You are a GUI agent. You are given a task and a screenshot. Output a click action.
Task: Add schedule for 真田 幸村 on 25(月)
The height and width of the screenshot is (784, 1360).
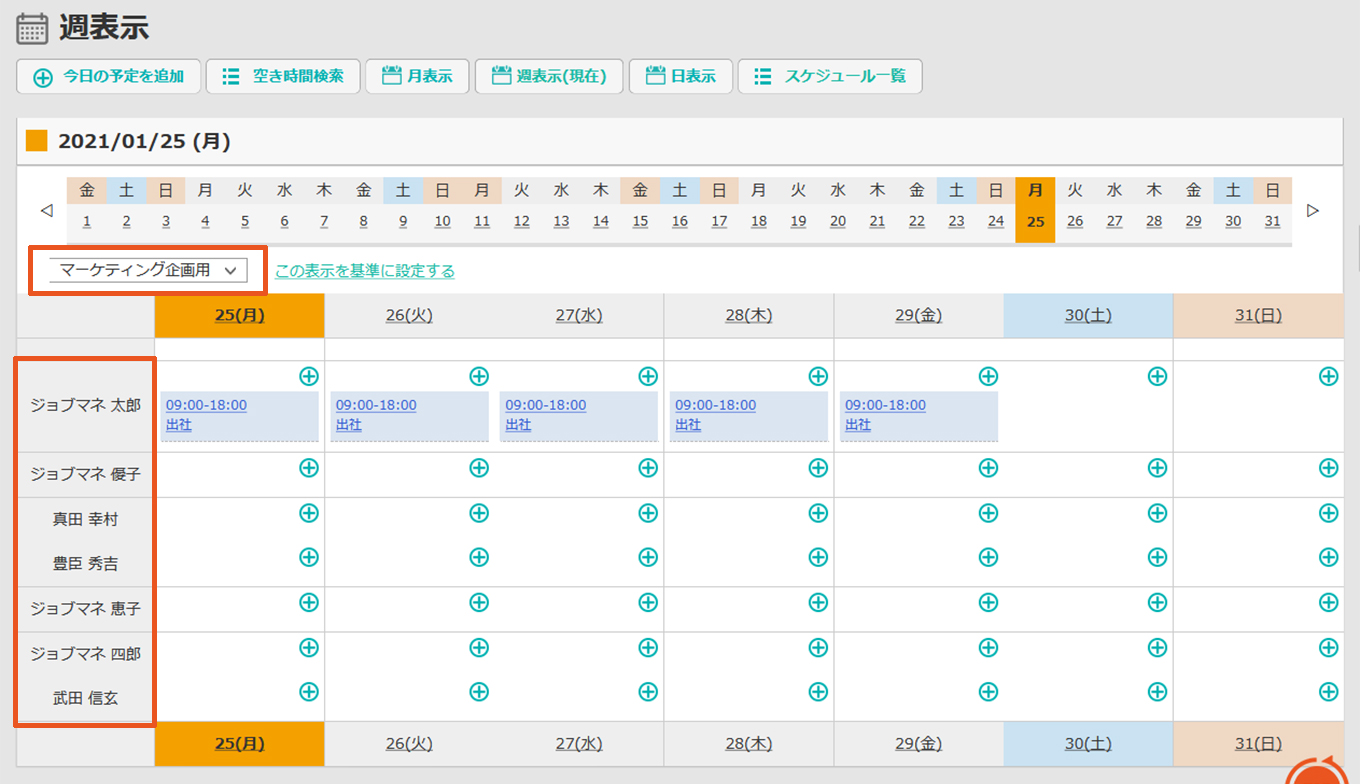[x=309, y=513]
